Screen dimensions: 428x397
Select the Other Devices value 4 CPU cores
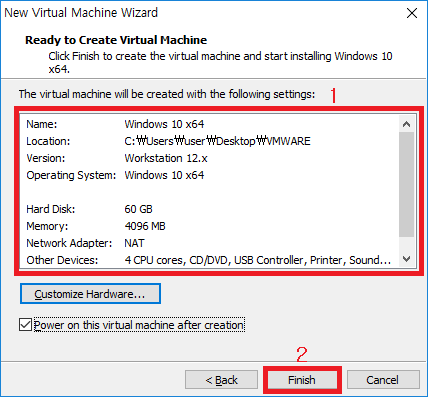coord(258,260)
